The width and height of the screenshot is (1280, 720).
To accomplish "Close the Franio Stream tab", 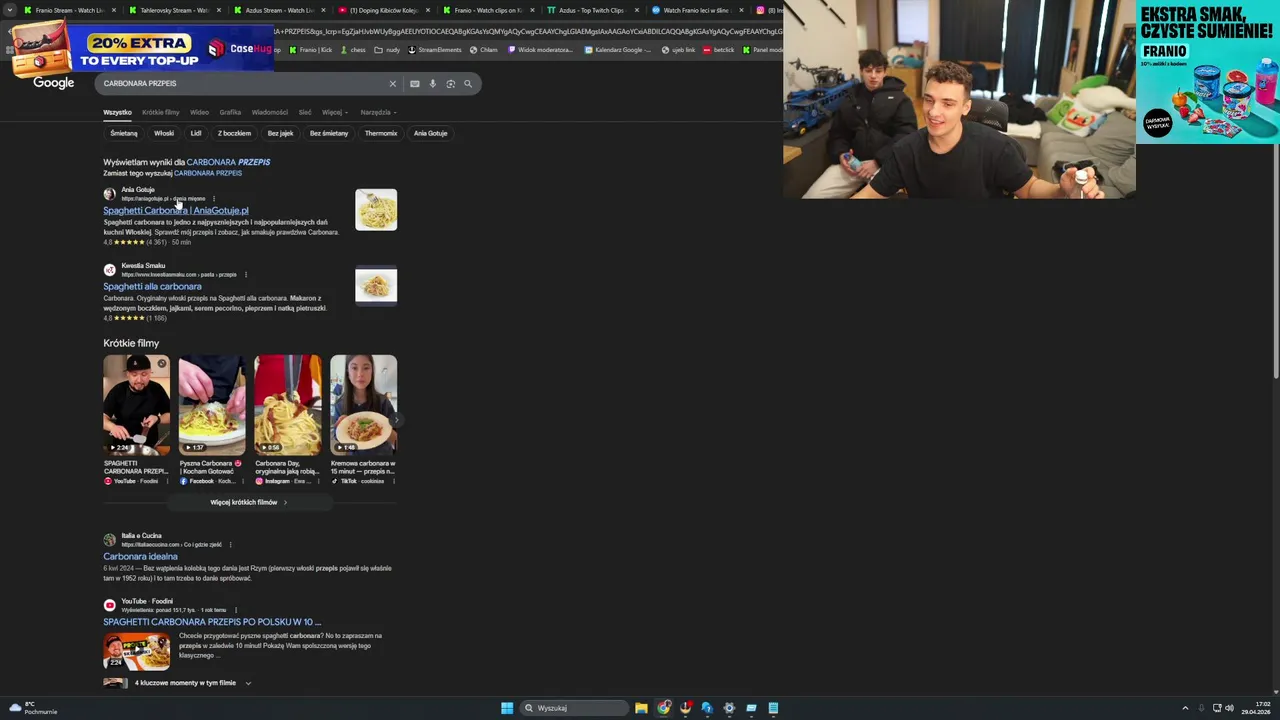I will 114,10.
